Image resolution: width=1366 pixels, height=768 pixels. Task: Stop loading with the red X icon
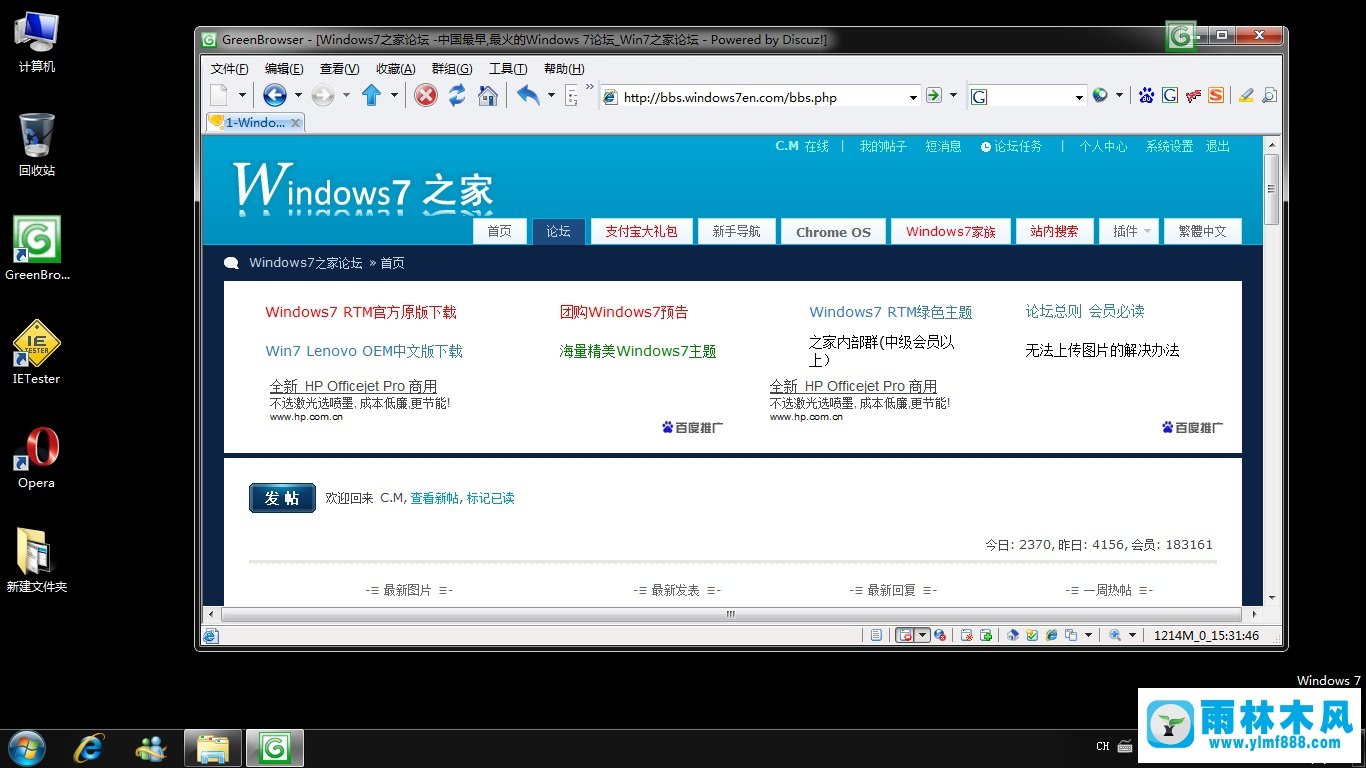[x=426, y=95]
